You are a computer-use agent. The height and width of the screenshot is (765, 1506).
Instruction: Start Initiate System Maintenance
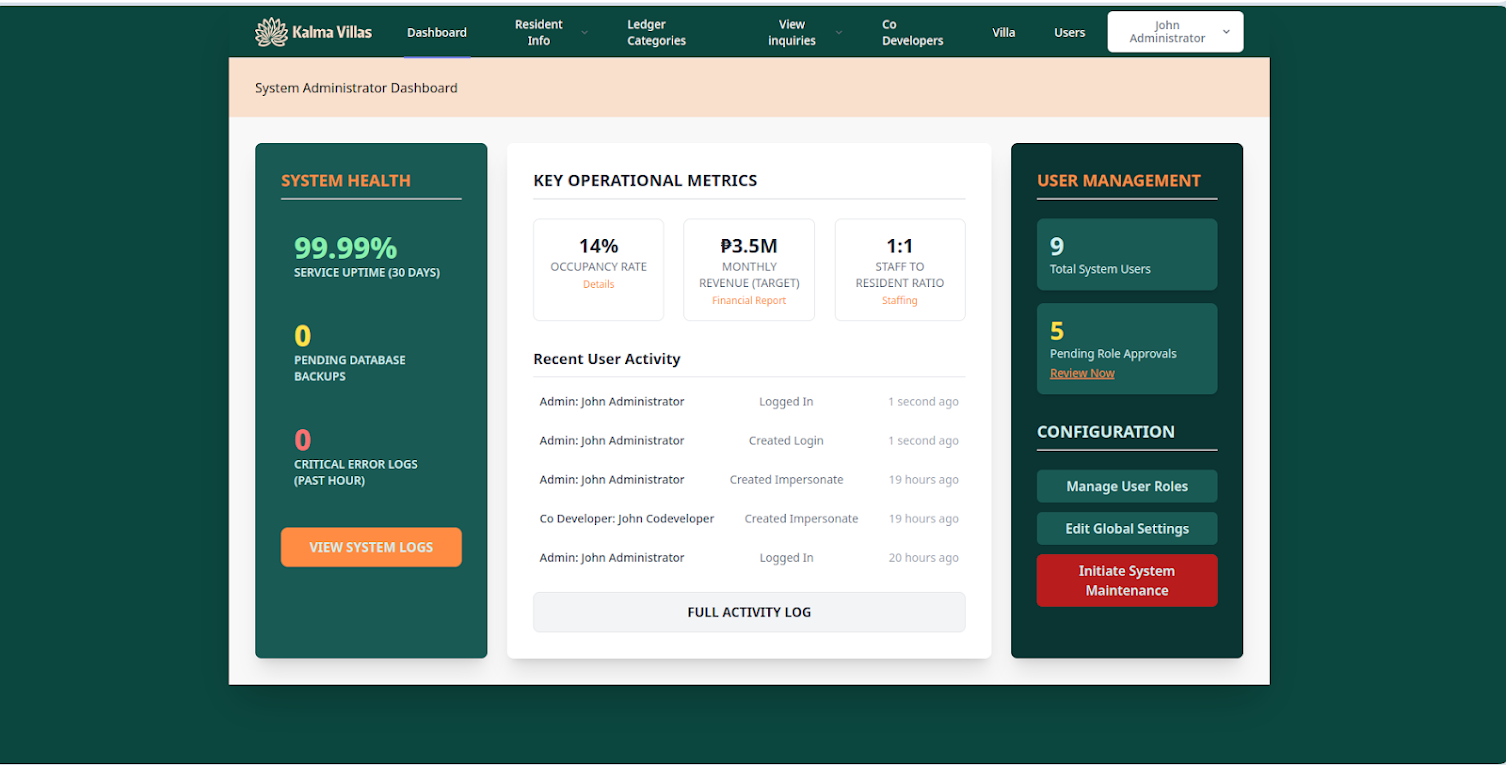point(1127,581)
